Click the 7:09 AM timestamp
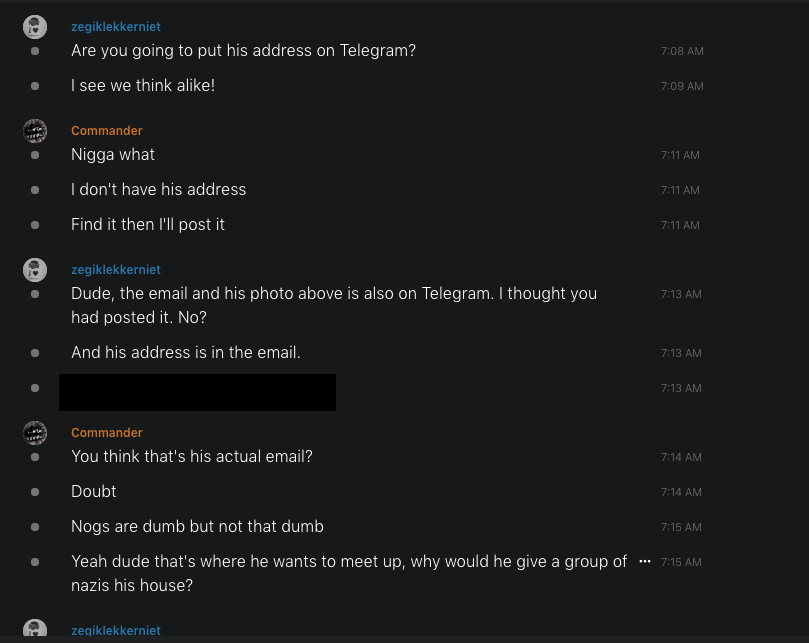The width and height of the screenshot is (809, 643). point(682,86)
